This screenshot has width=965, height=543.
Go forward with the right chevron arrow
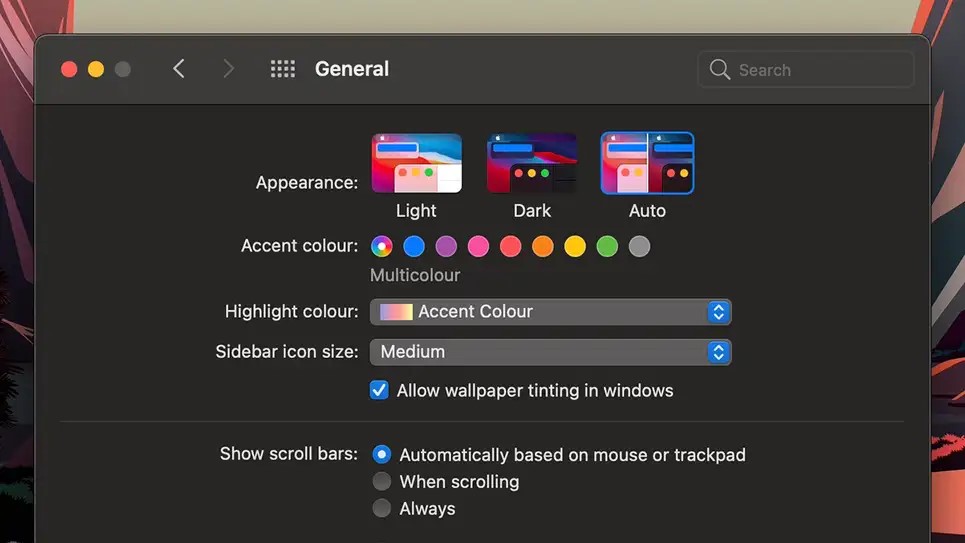[228, 69]
